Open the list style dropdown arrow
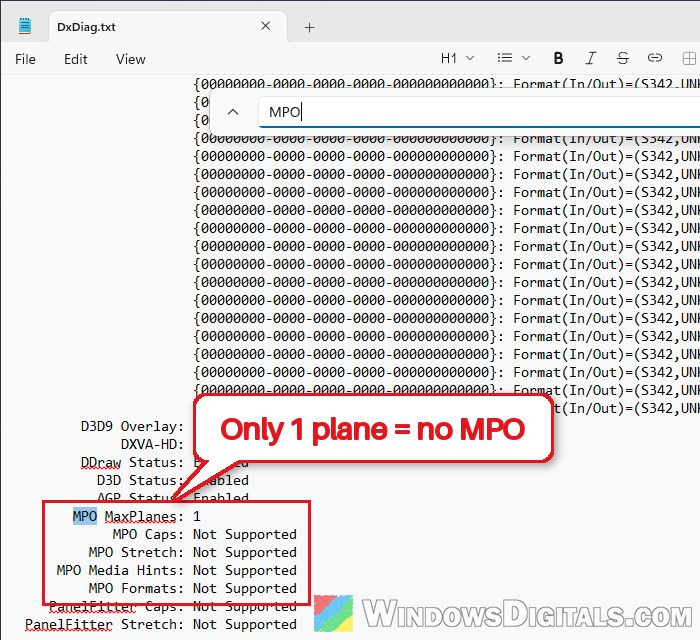This screenshot has width=700, height=640. tap(526, 58)
